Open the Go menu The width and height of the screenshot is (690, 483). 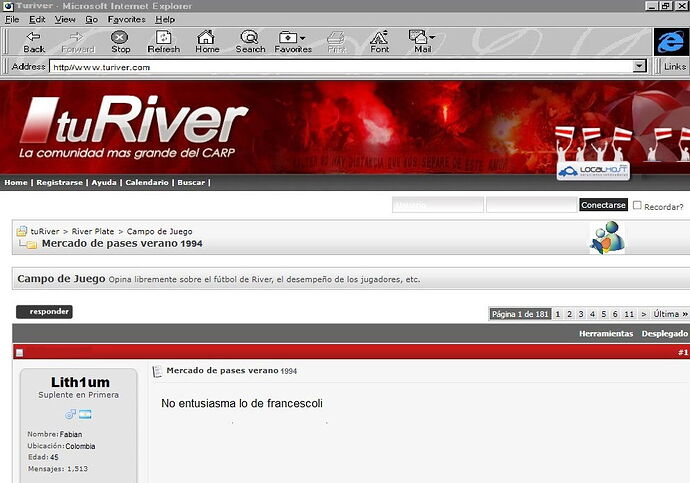[x=91, y=19]
